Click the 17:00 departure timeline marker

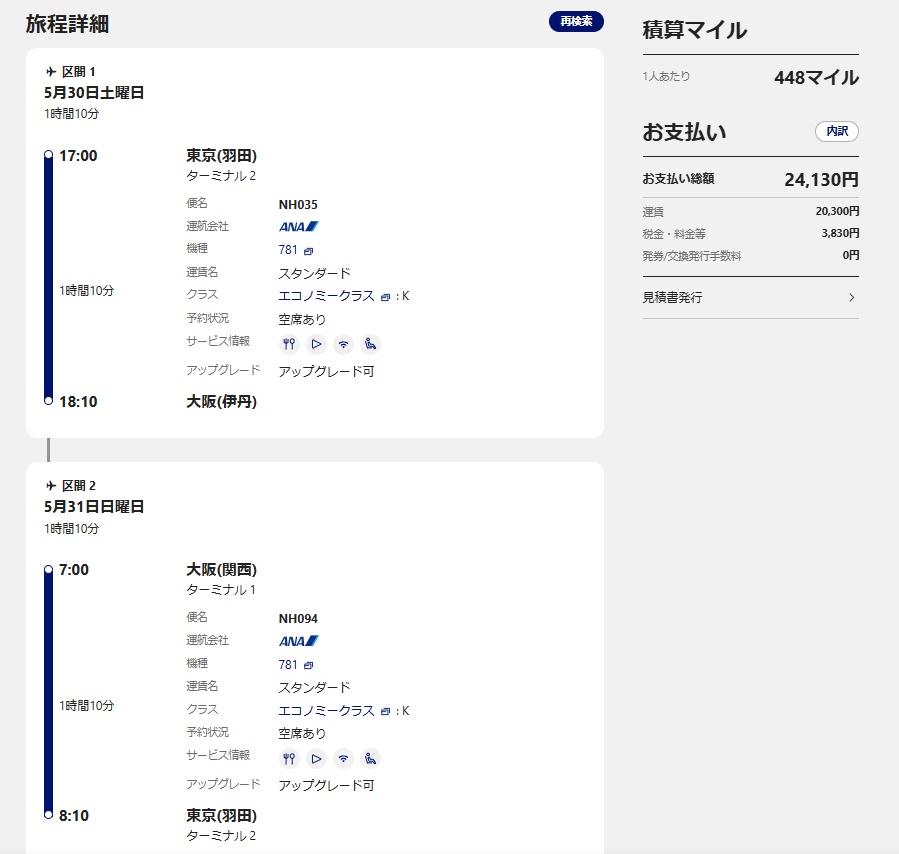point(48,155)
